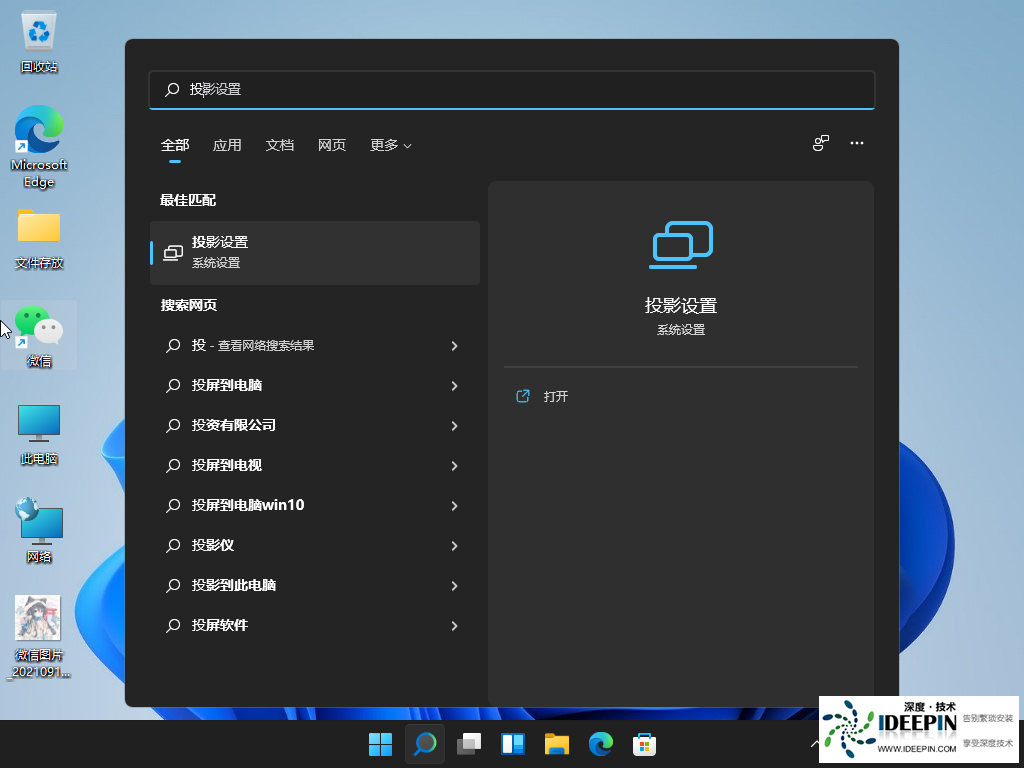The height and width of the screenshot is (768, 1024).
Task: Switch to the 文档 tab
Action: click(280, 145)
